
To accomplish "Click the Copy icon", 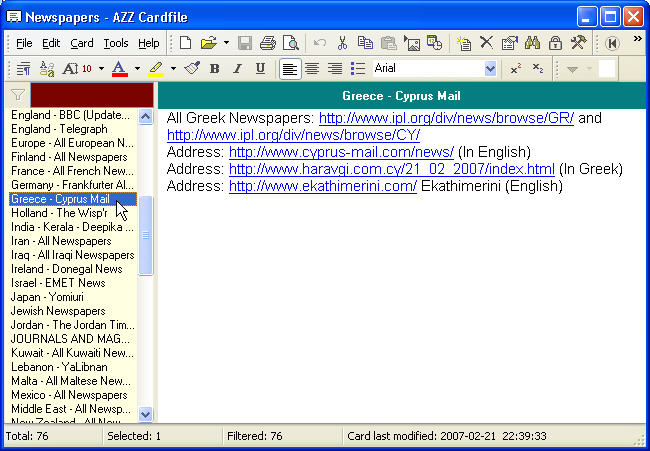I will pos(365,43).
